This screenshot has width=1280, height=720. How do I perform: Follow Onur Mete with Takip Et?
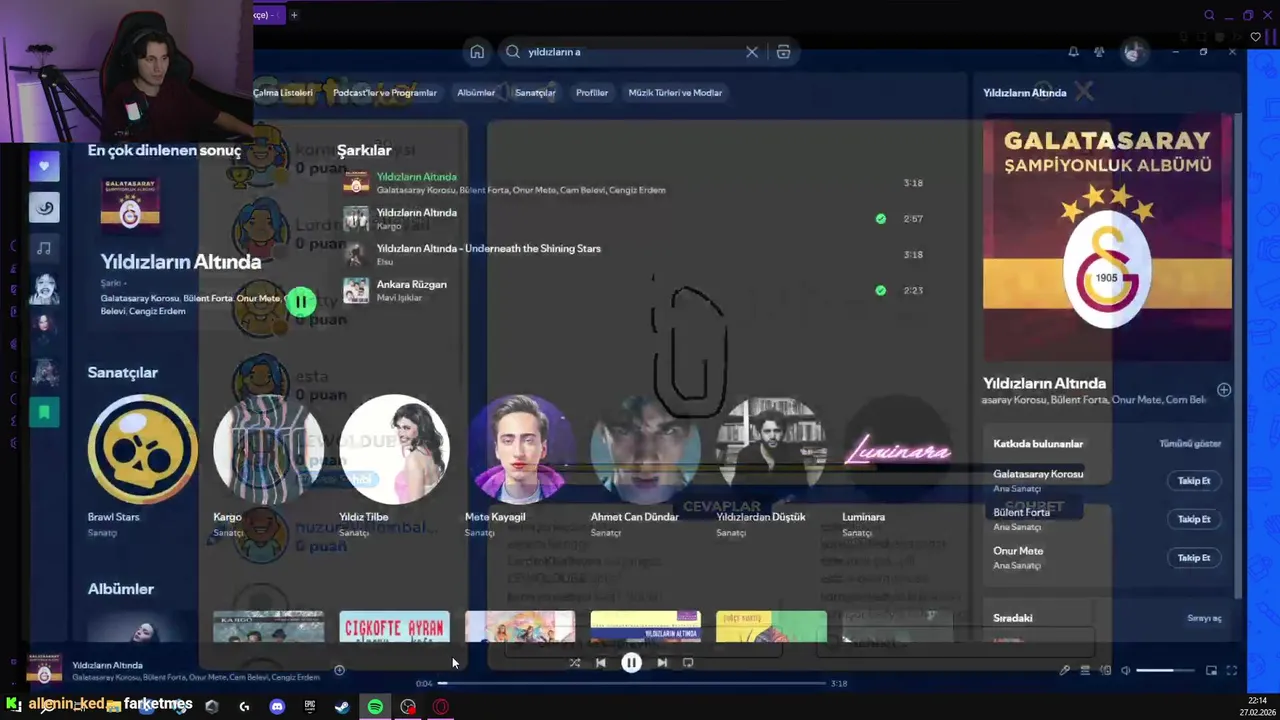pos(1194,558)
